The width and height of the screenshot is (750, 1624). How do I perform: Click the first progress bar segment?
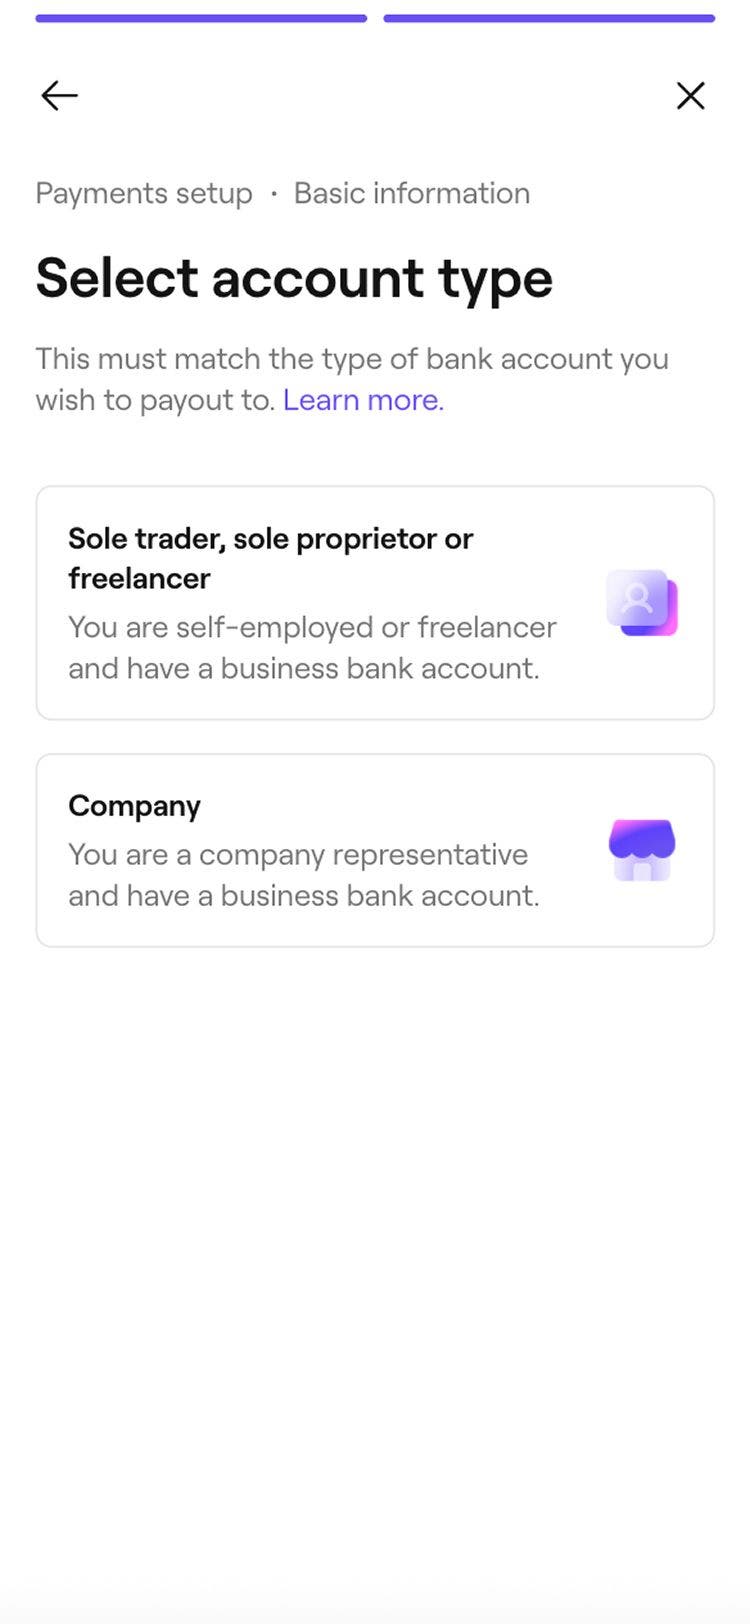[200, 17]
